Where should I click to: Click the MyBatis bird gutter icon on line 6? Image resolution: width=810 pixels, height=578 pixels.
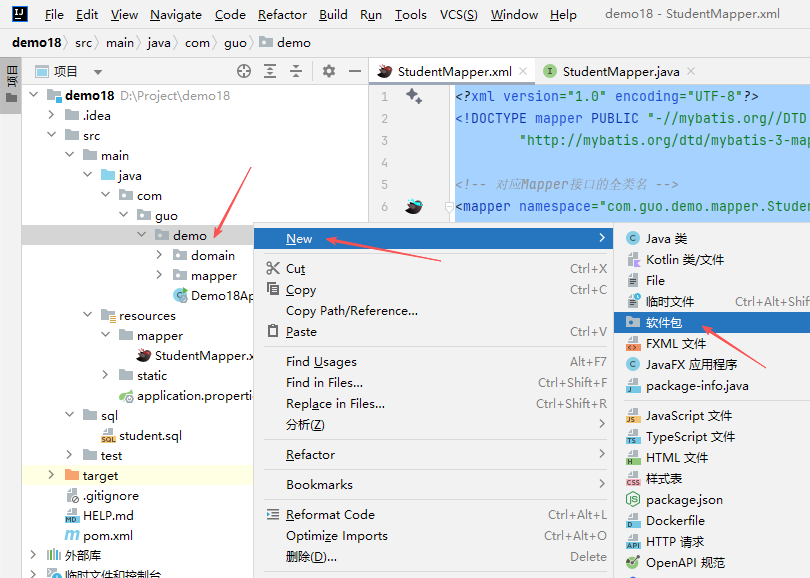click(414, 207)
